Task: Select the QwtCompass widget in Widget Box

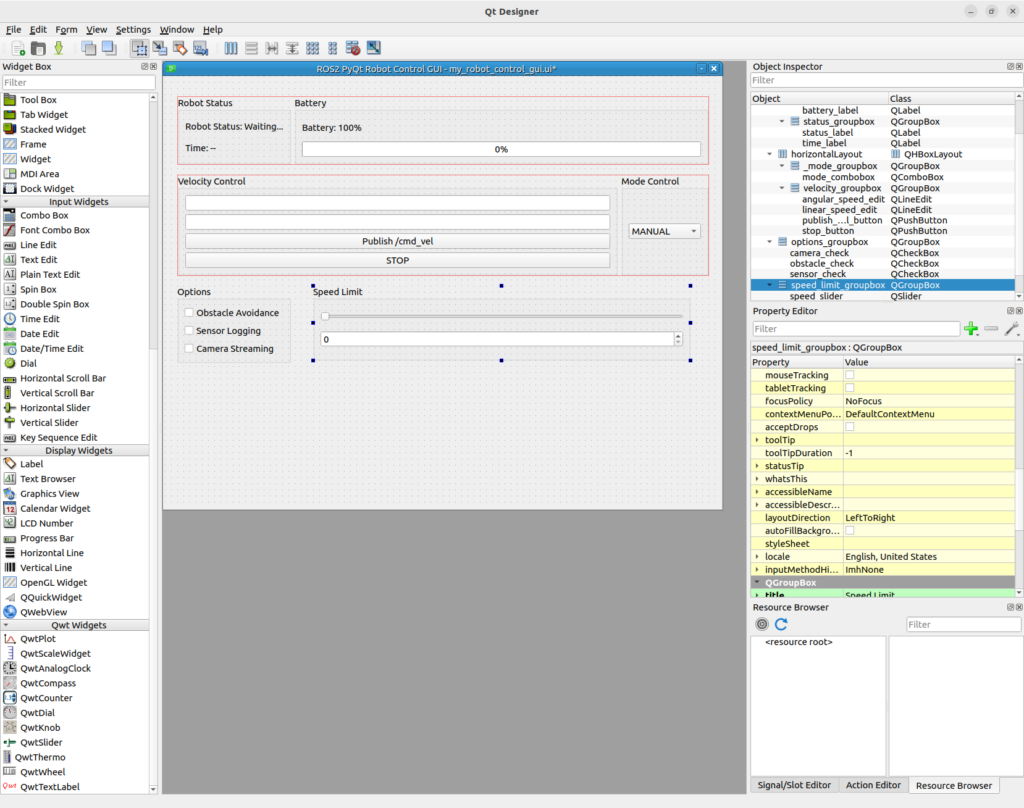Action: coord(48,683)
